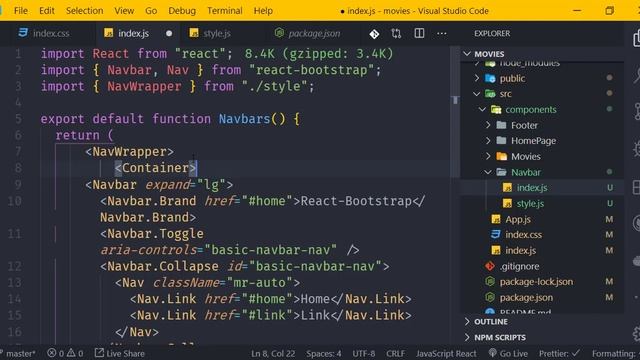Open the editor More Actions ellipsis
Image resolution: width=640 pixels, height=360 pixels.
442,33
